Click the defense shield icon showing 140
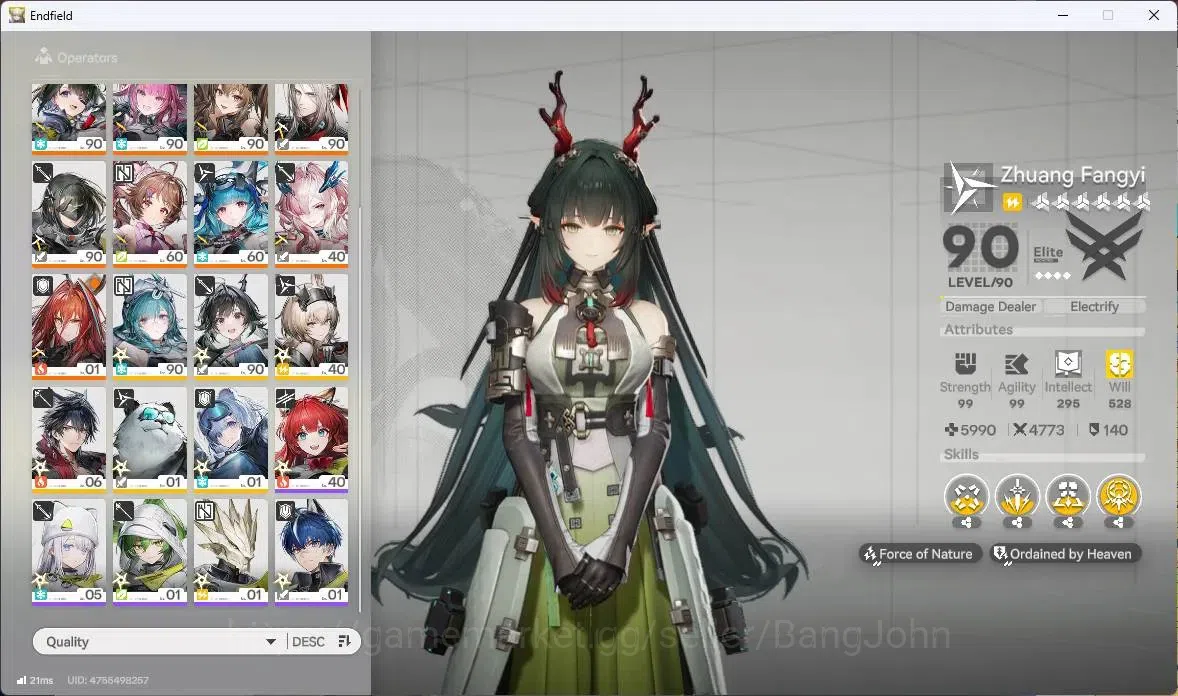The width and height of the screenshot is (1178, 696). pyautogui.click(x=1094, y=429)
